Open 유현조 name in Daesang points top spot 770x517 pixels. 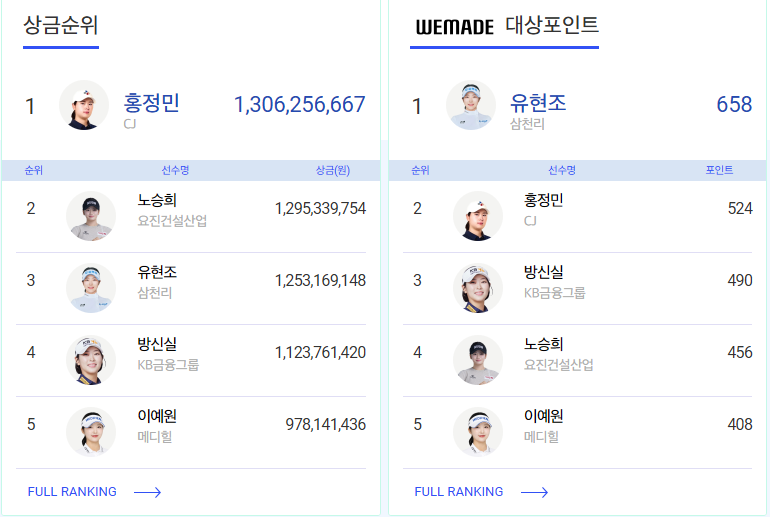538,103
